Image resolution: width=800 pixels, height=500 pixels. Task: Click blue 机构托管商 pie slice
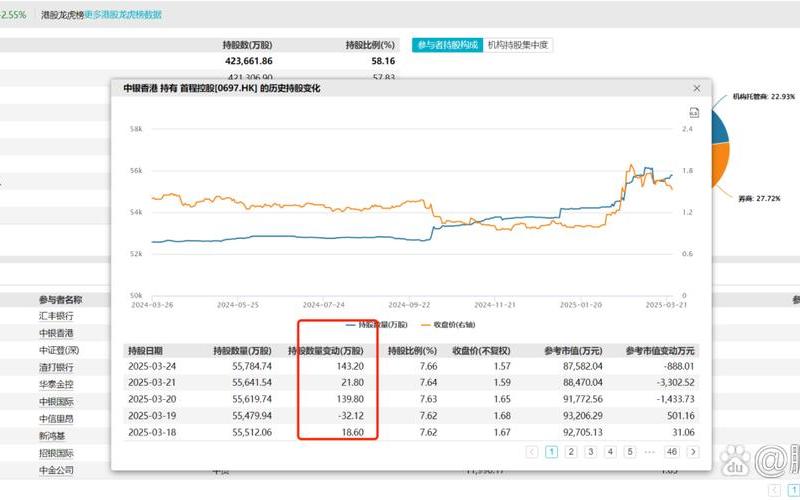[x=720, y=125]
